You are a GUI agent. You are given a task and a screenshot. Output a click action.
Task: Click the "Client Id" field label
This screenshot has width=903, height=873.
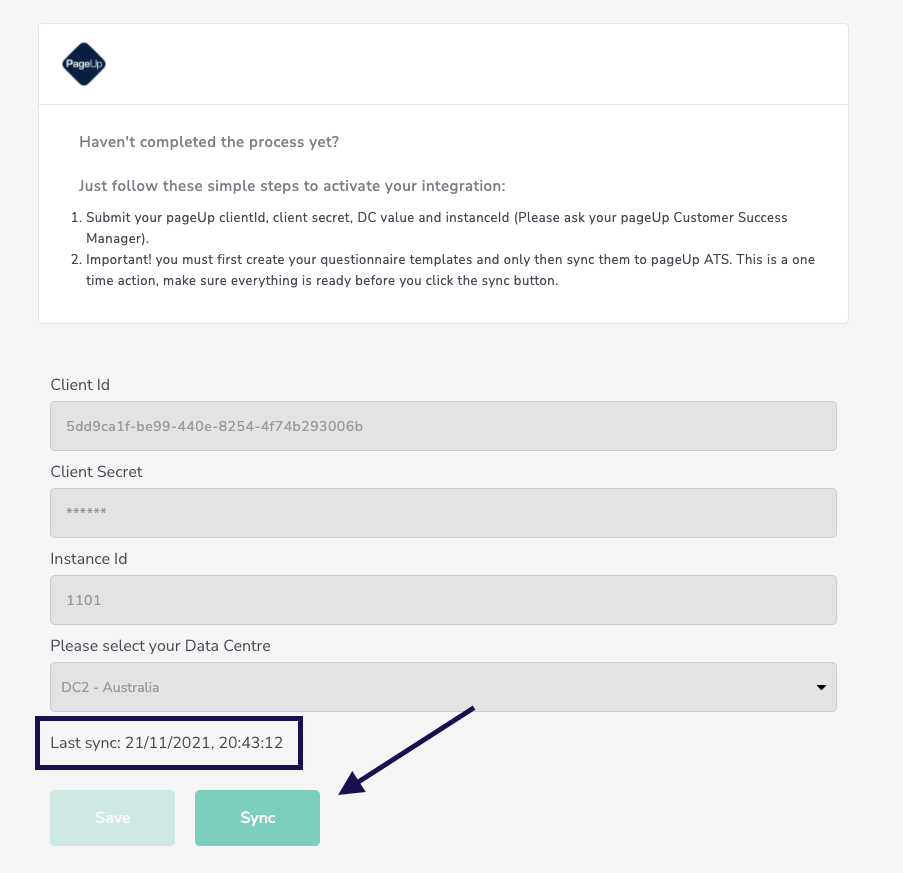(80, 384)
